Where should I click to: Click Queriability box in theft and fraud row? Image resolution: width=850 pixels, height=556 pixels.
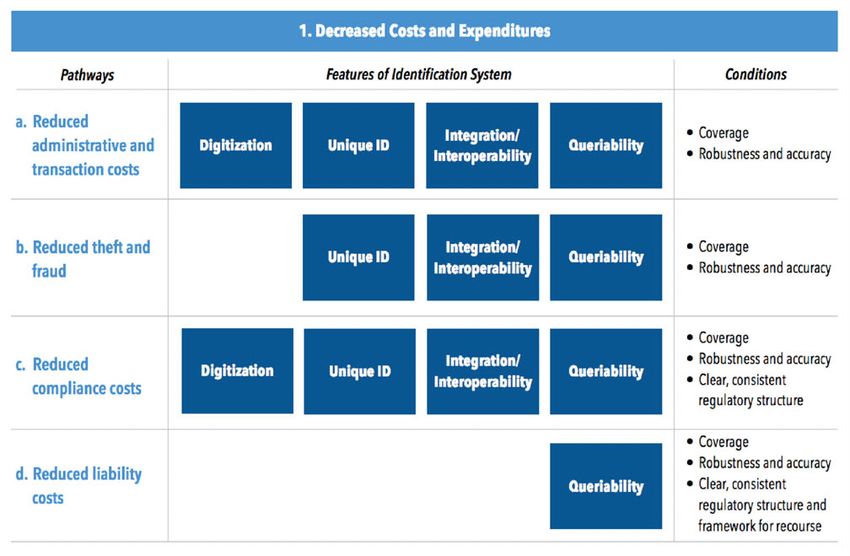606,257
